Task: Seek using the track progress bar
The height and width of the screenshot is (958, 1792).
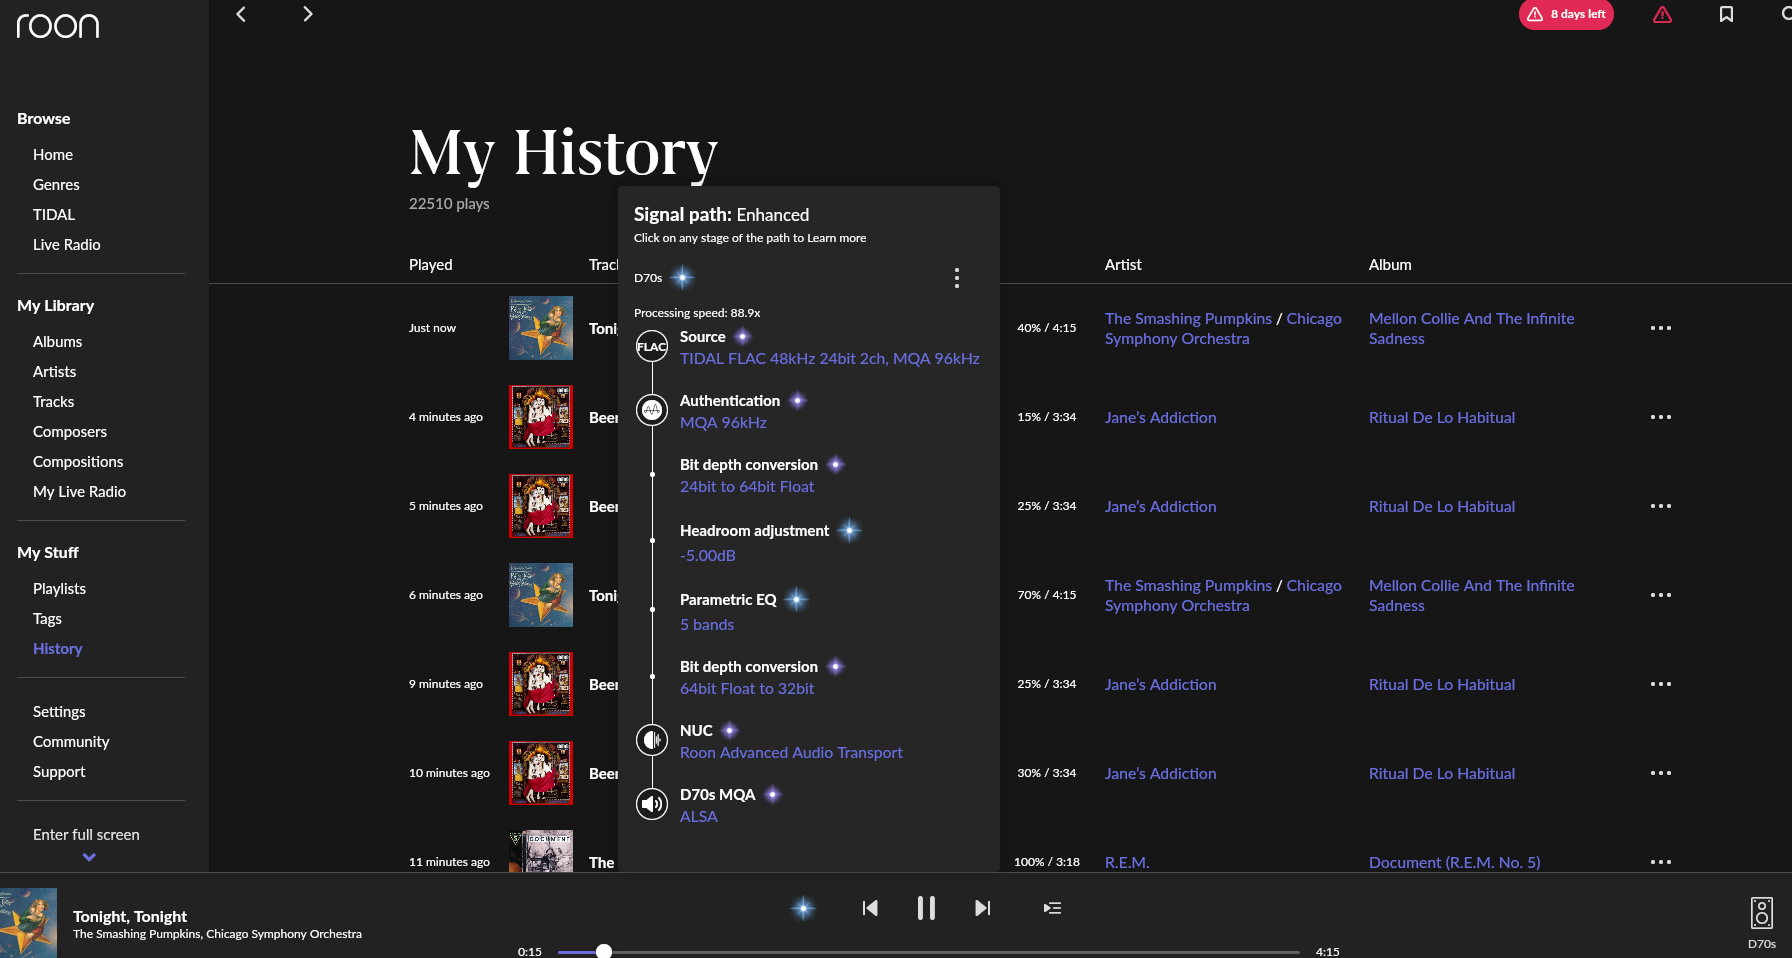Action: coord(928,951)
